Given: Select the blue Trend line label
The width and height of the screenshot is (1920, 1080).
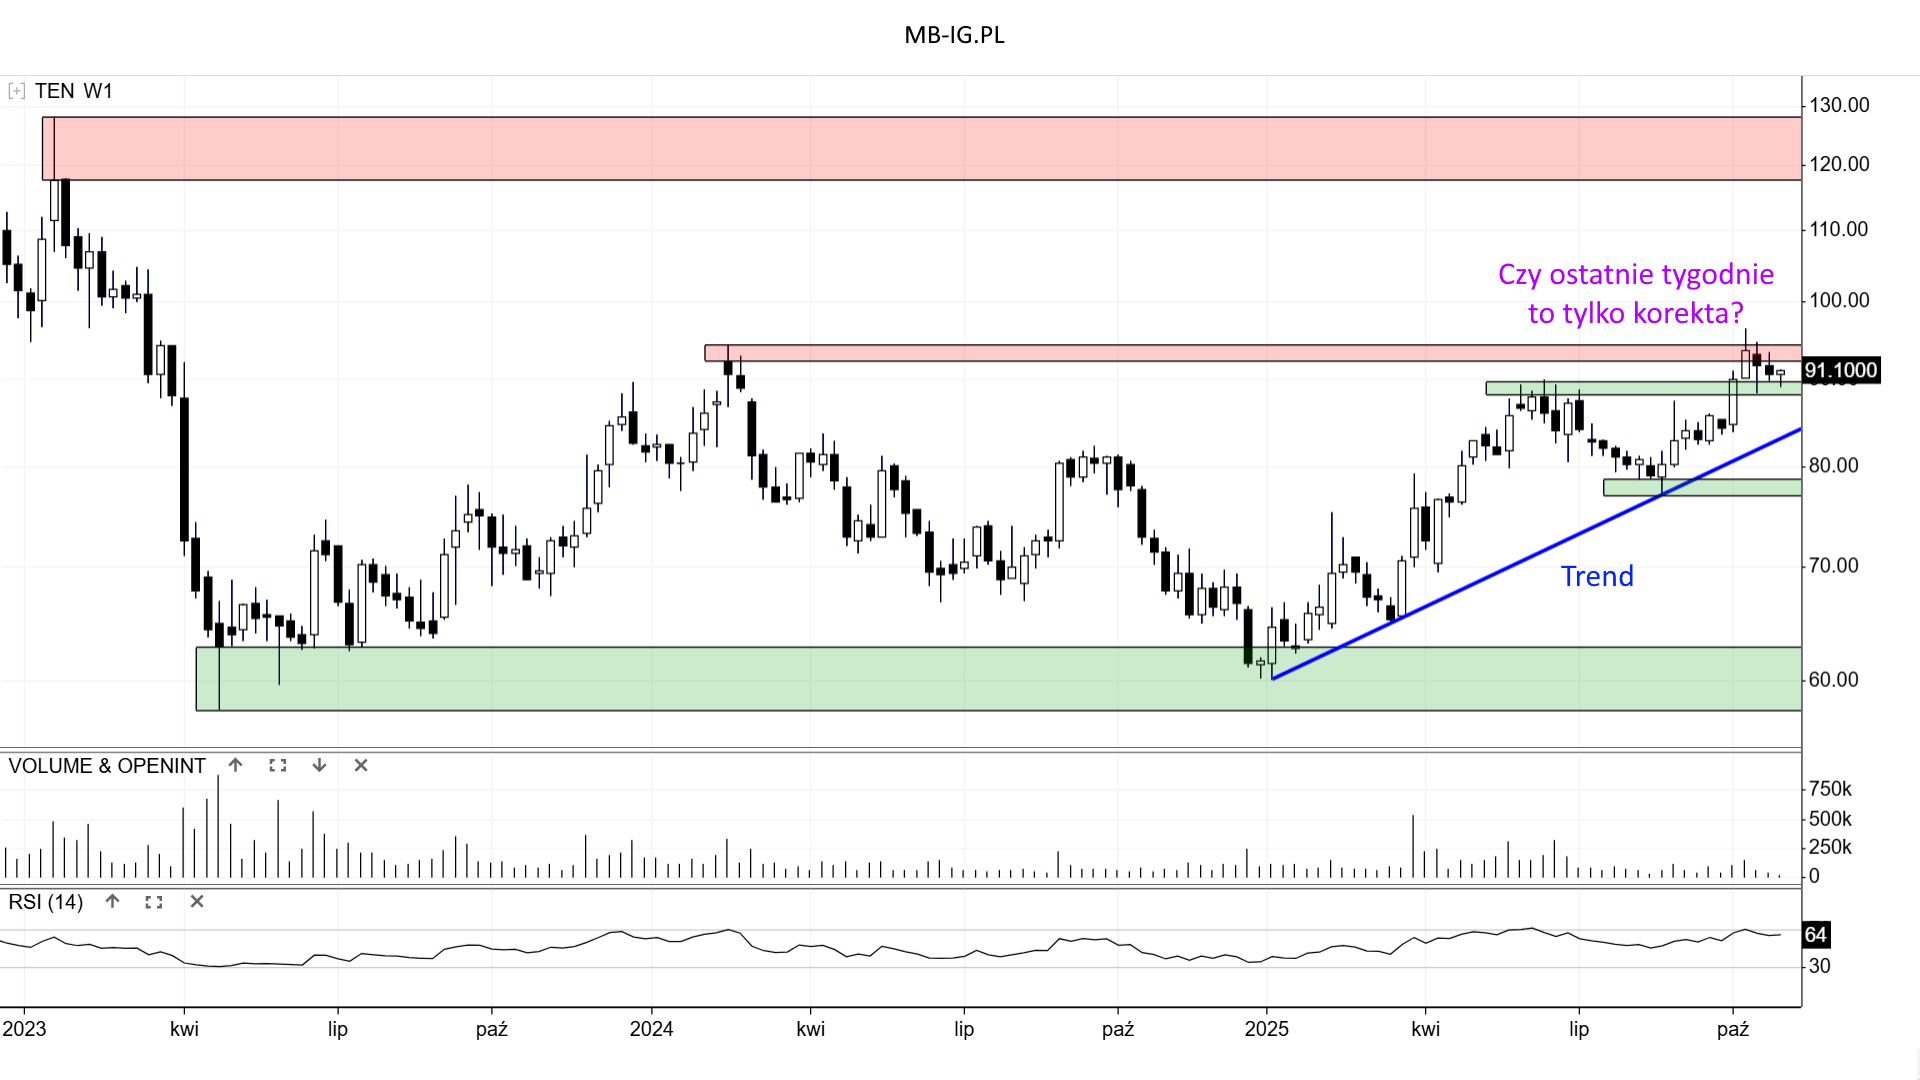Looking at the screenshot, I should pyautogui.click(x=1597, y=576).
